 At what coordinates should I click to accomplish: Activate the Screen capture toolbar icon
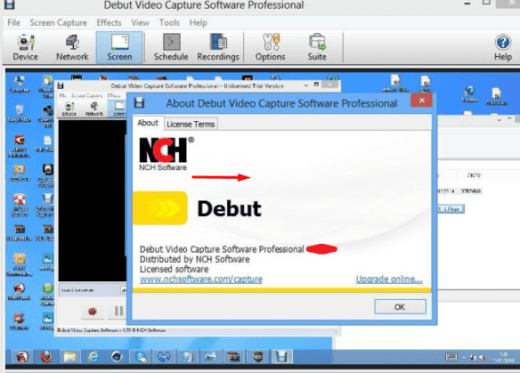click(x=120, y=47)
